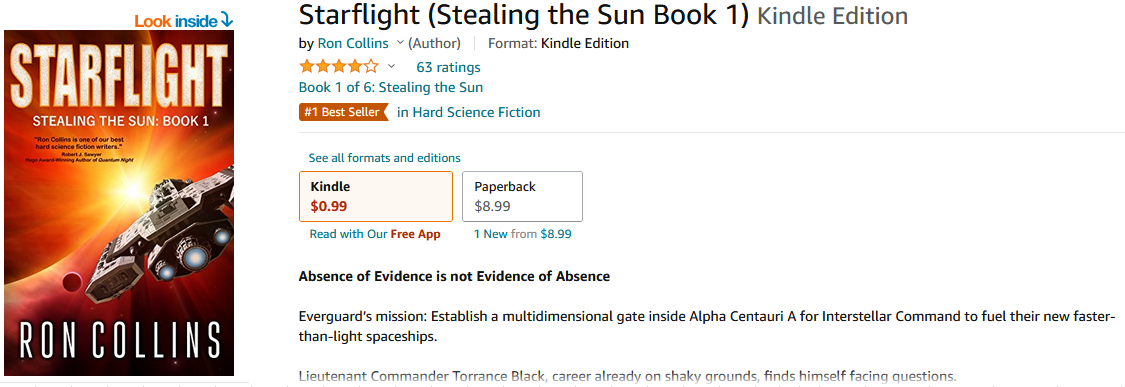Expand the star rating breakdown chevron

coord(392,67)
